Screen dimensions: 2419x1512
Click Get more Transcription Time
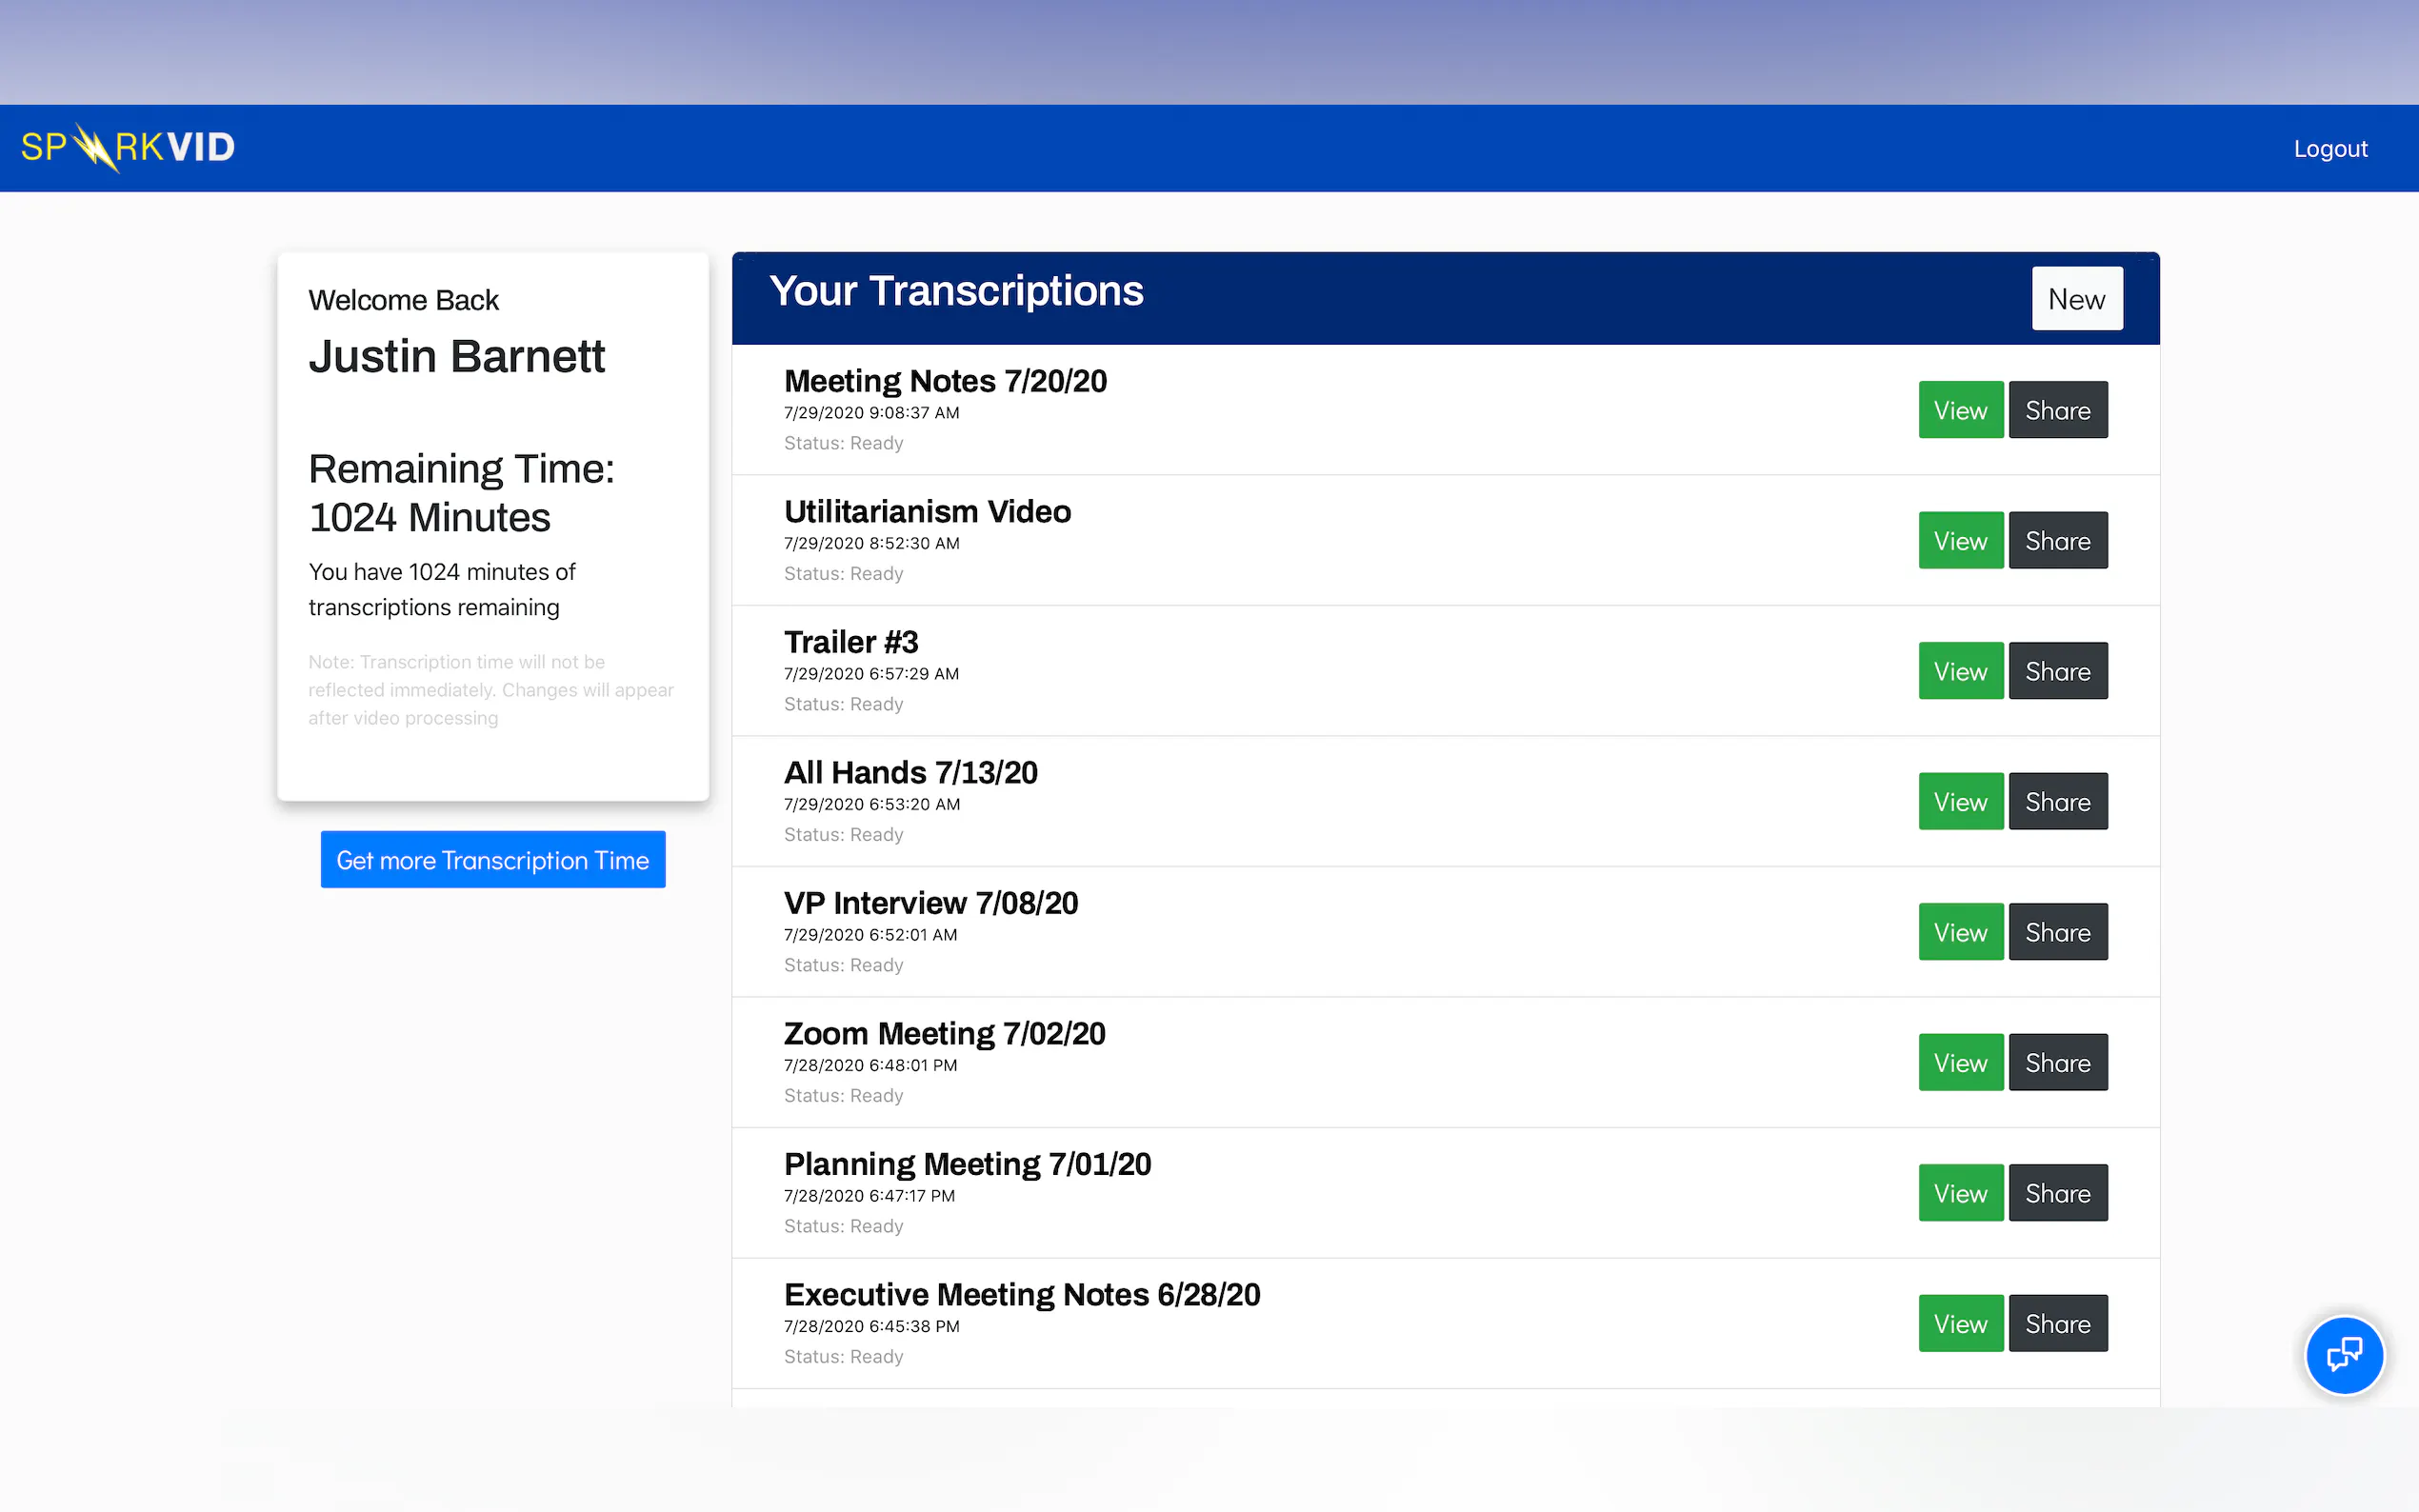pyautogui.click(x=492, y=860)
